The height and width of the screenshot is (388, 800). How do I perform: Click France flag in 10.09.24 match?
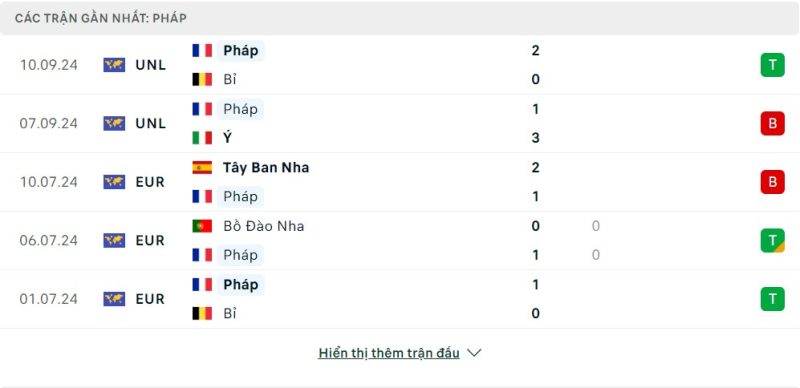pyautogui.click(x=202, y=51)
